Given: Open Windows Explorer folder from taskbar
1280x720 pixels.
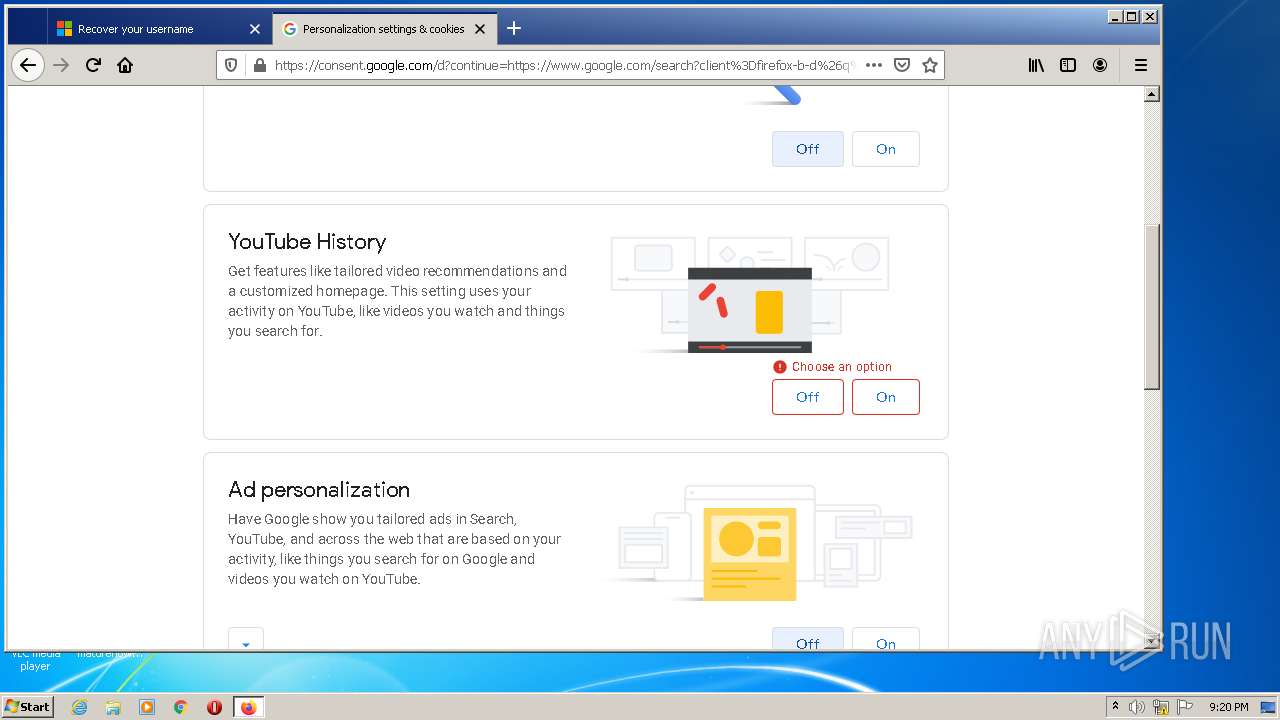Looking at the screenshot, I should 113,707.
